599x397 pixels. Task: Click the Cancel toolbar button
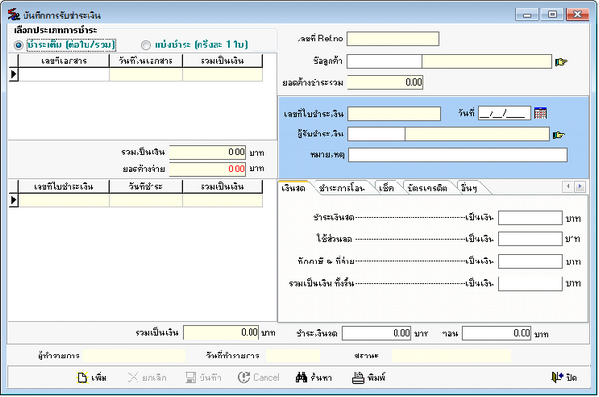(x=259, y=378)
